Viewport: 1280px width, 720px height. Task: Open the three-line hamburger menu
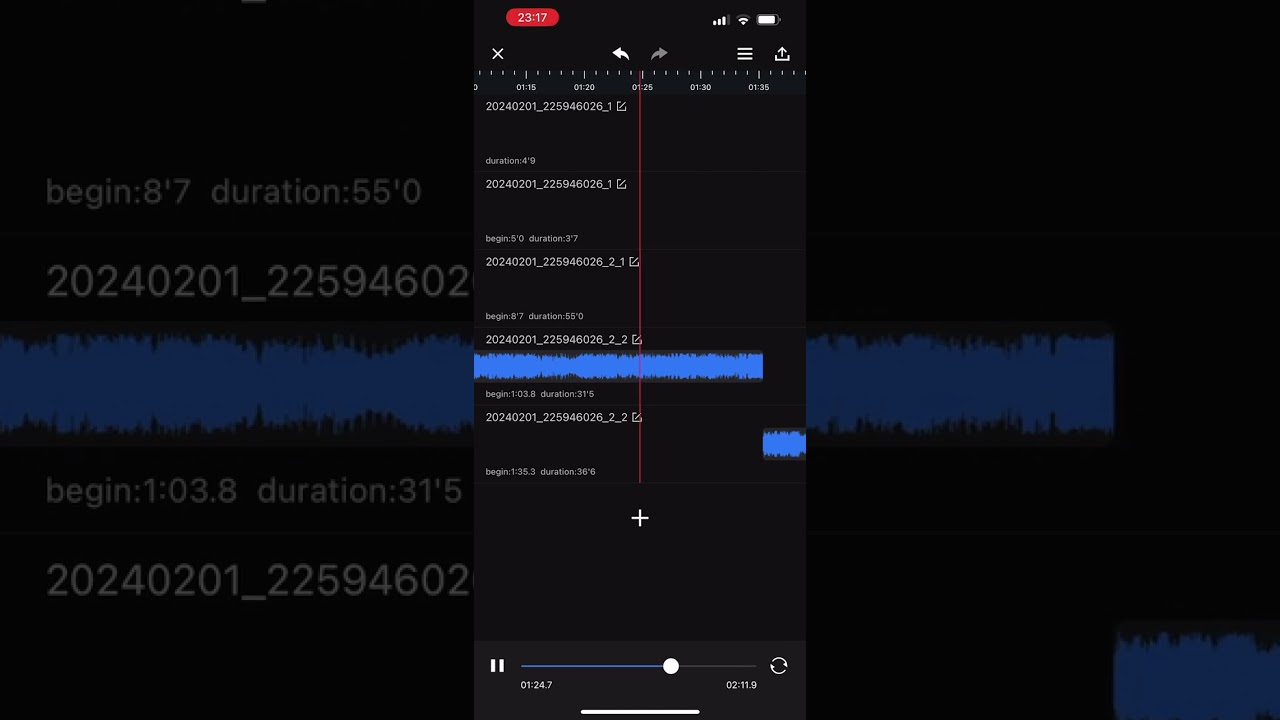tap(745, 54)
